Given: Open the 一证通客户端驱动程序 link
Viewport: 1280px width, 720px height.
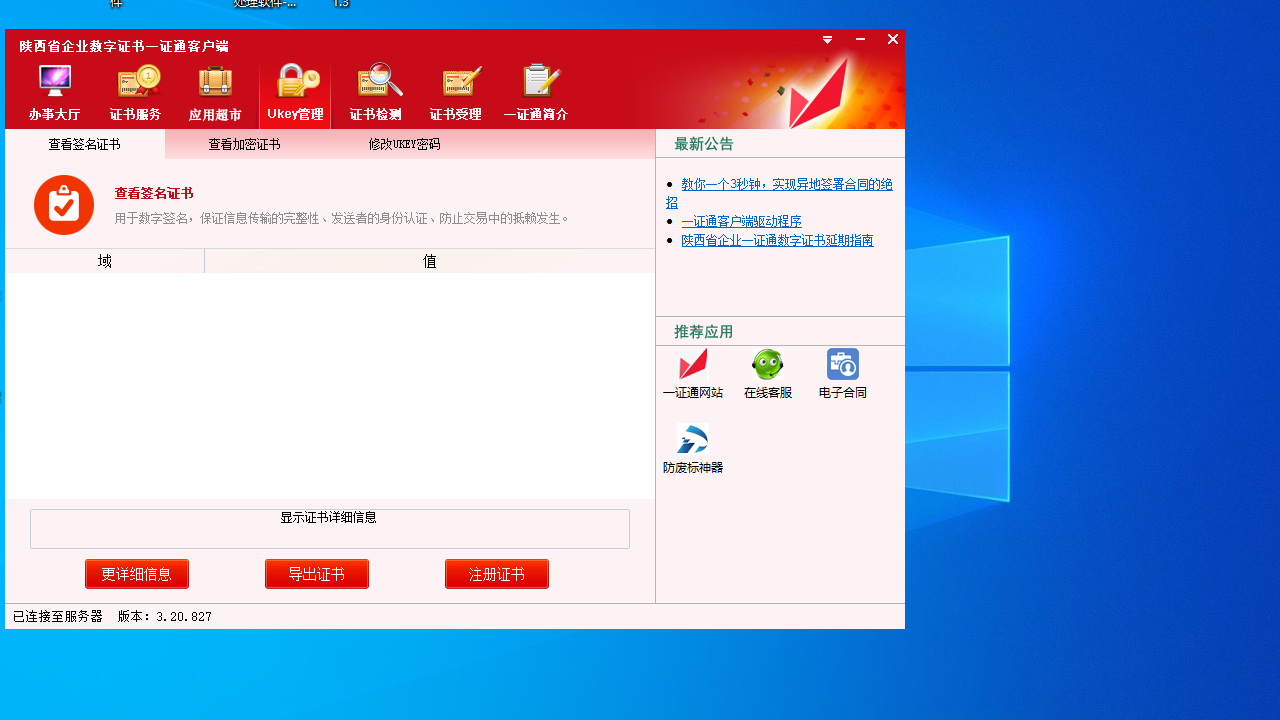Looking at the screenshot, I should tap(741, 221).
